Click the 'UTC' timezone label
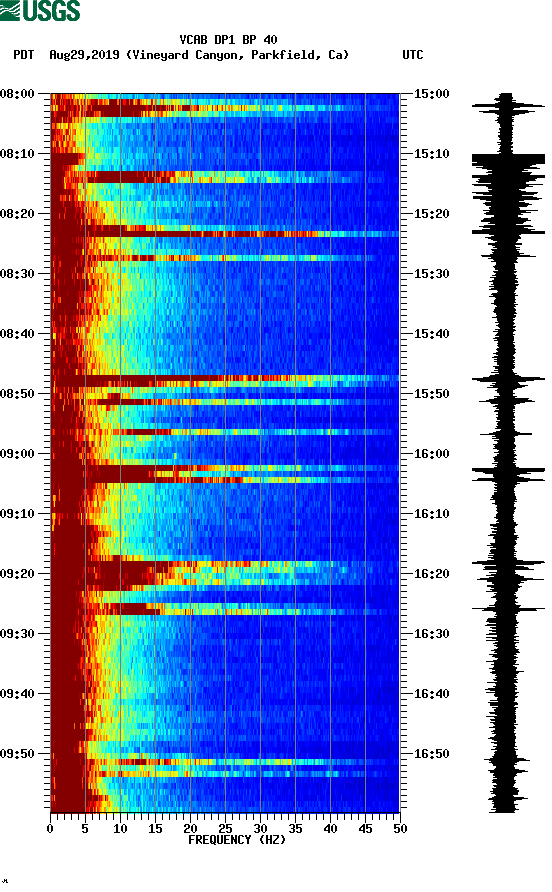This screenshot has height=892, width=552. pyautogui.click(x=413, y=55)
